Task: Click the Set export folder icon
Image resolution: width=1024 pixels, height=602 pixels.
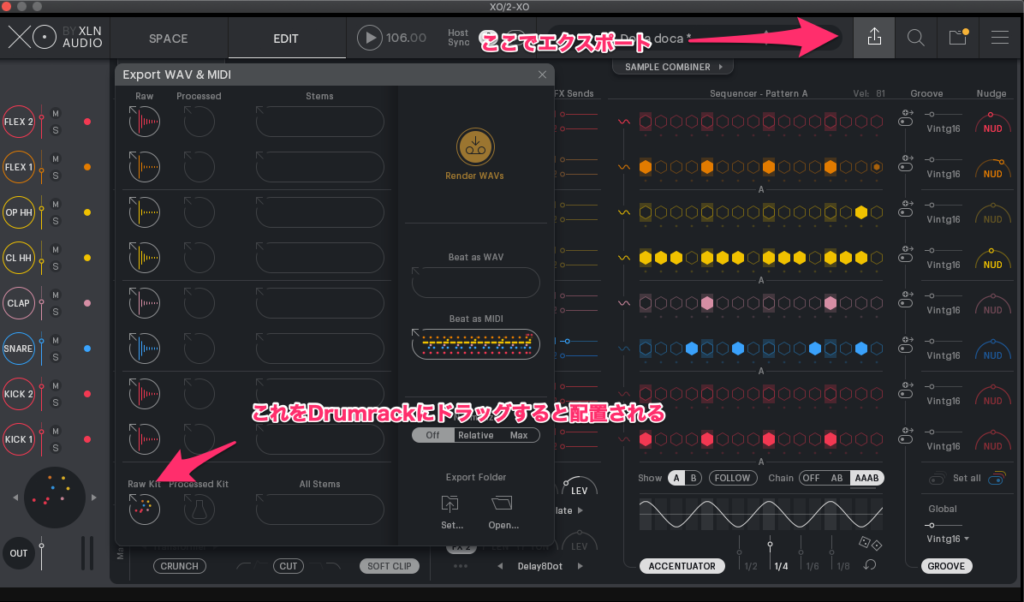Action: coord(452,505)
